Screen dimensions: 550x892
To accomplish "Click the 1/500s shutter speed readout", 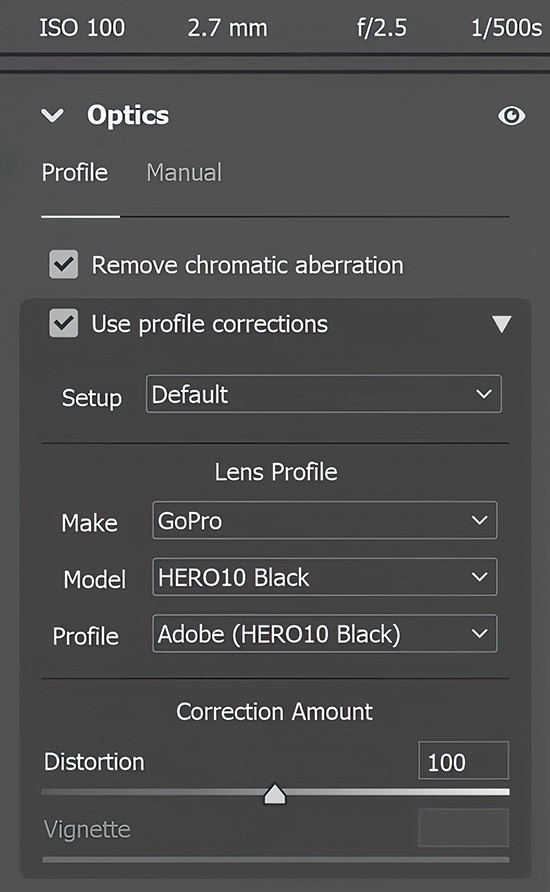I will click(x=506, y=28).
